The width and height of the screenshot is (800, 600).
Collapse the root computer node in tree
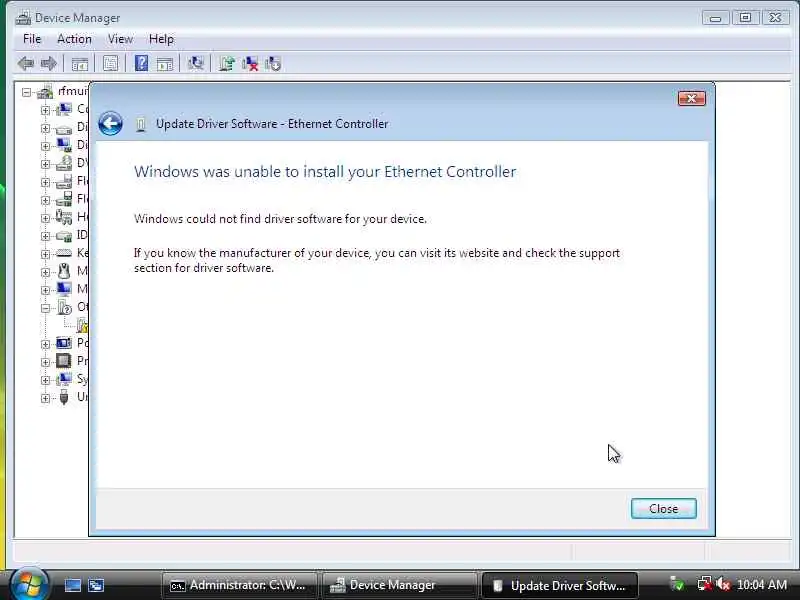click(x=27, y=92)
